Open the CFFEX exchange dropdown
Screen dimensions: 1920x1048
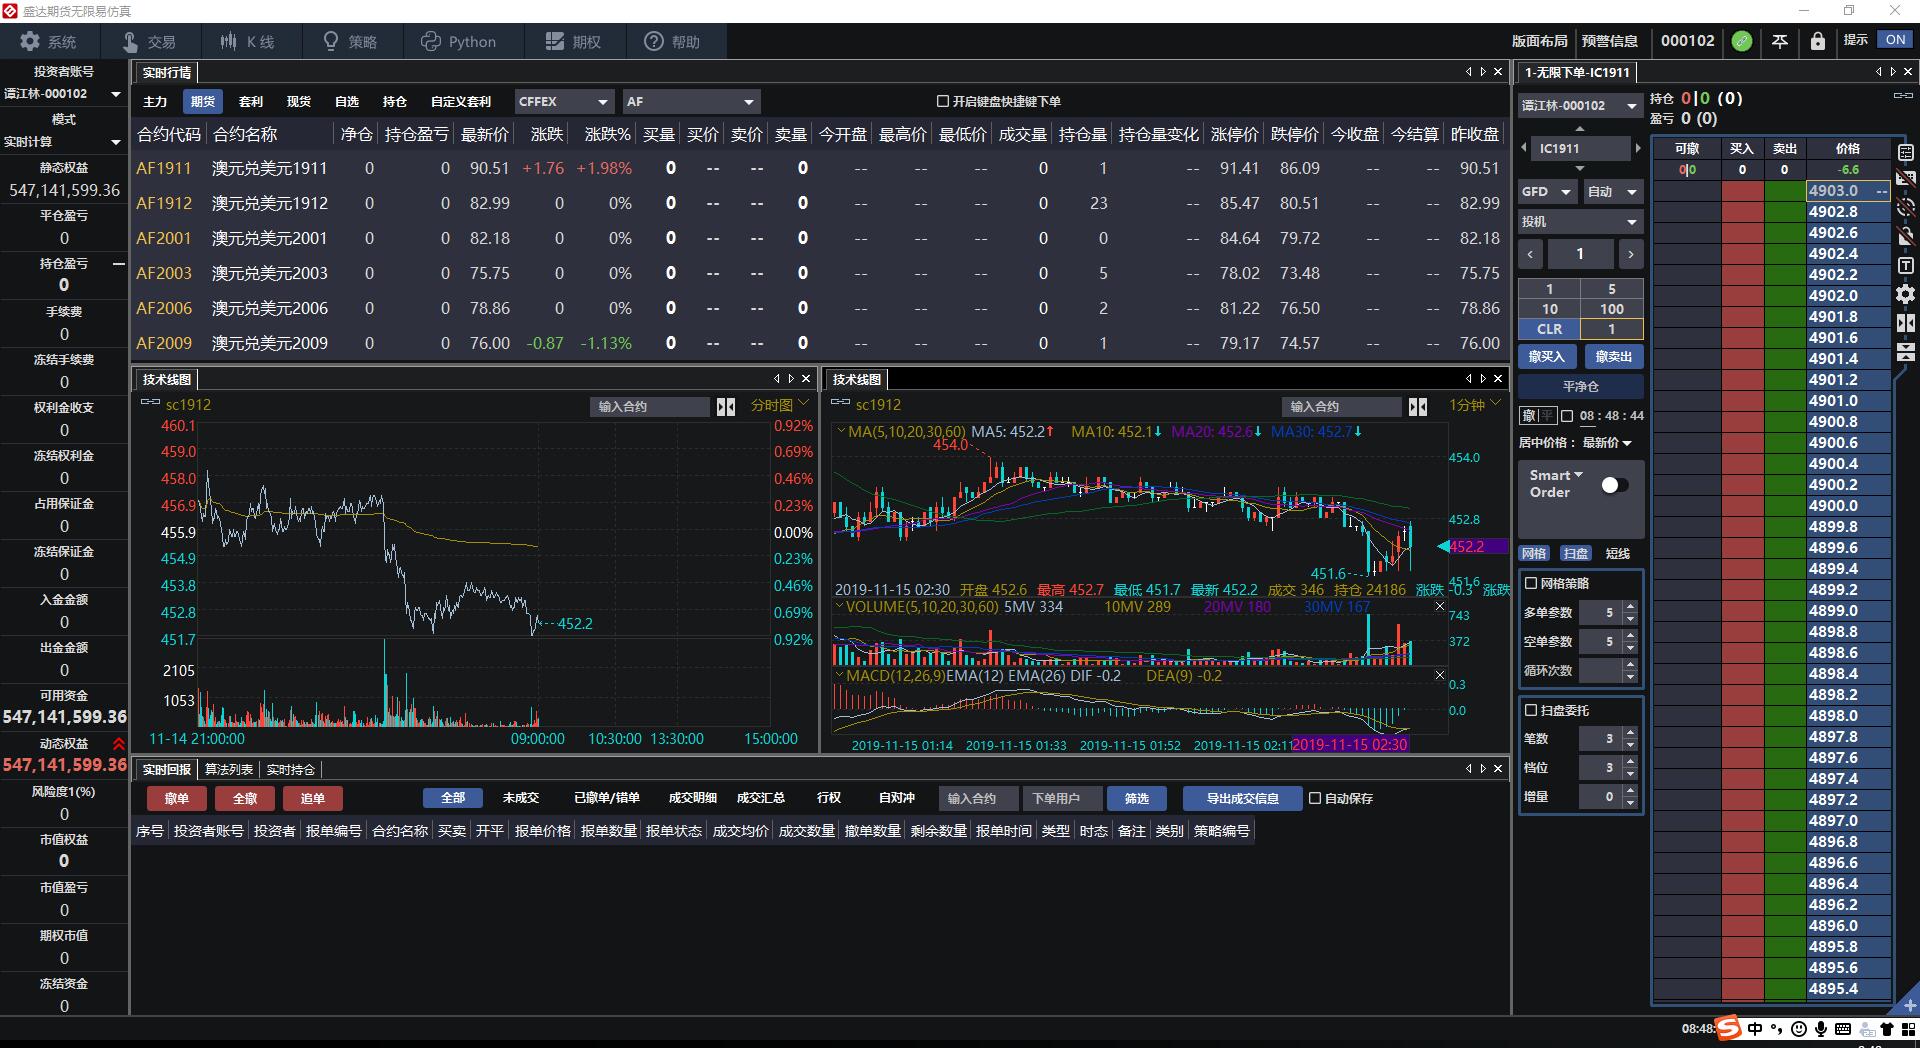(564, 101)
